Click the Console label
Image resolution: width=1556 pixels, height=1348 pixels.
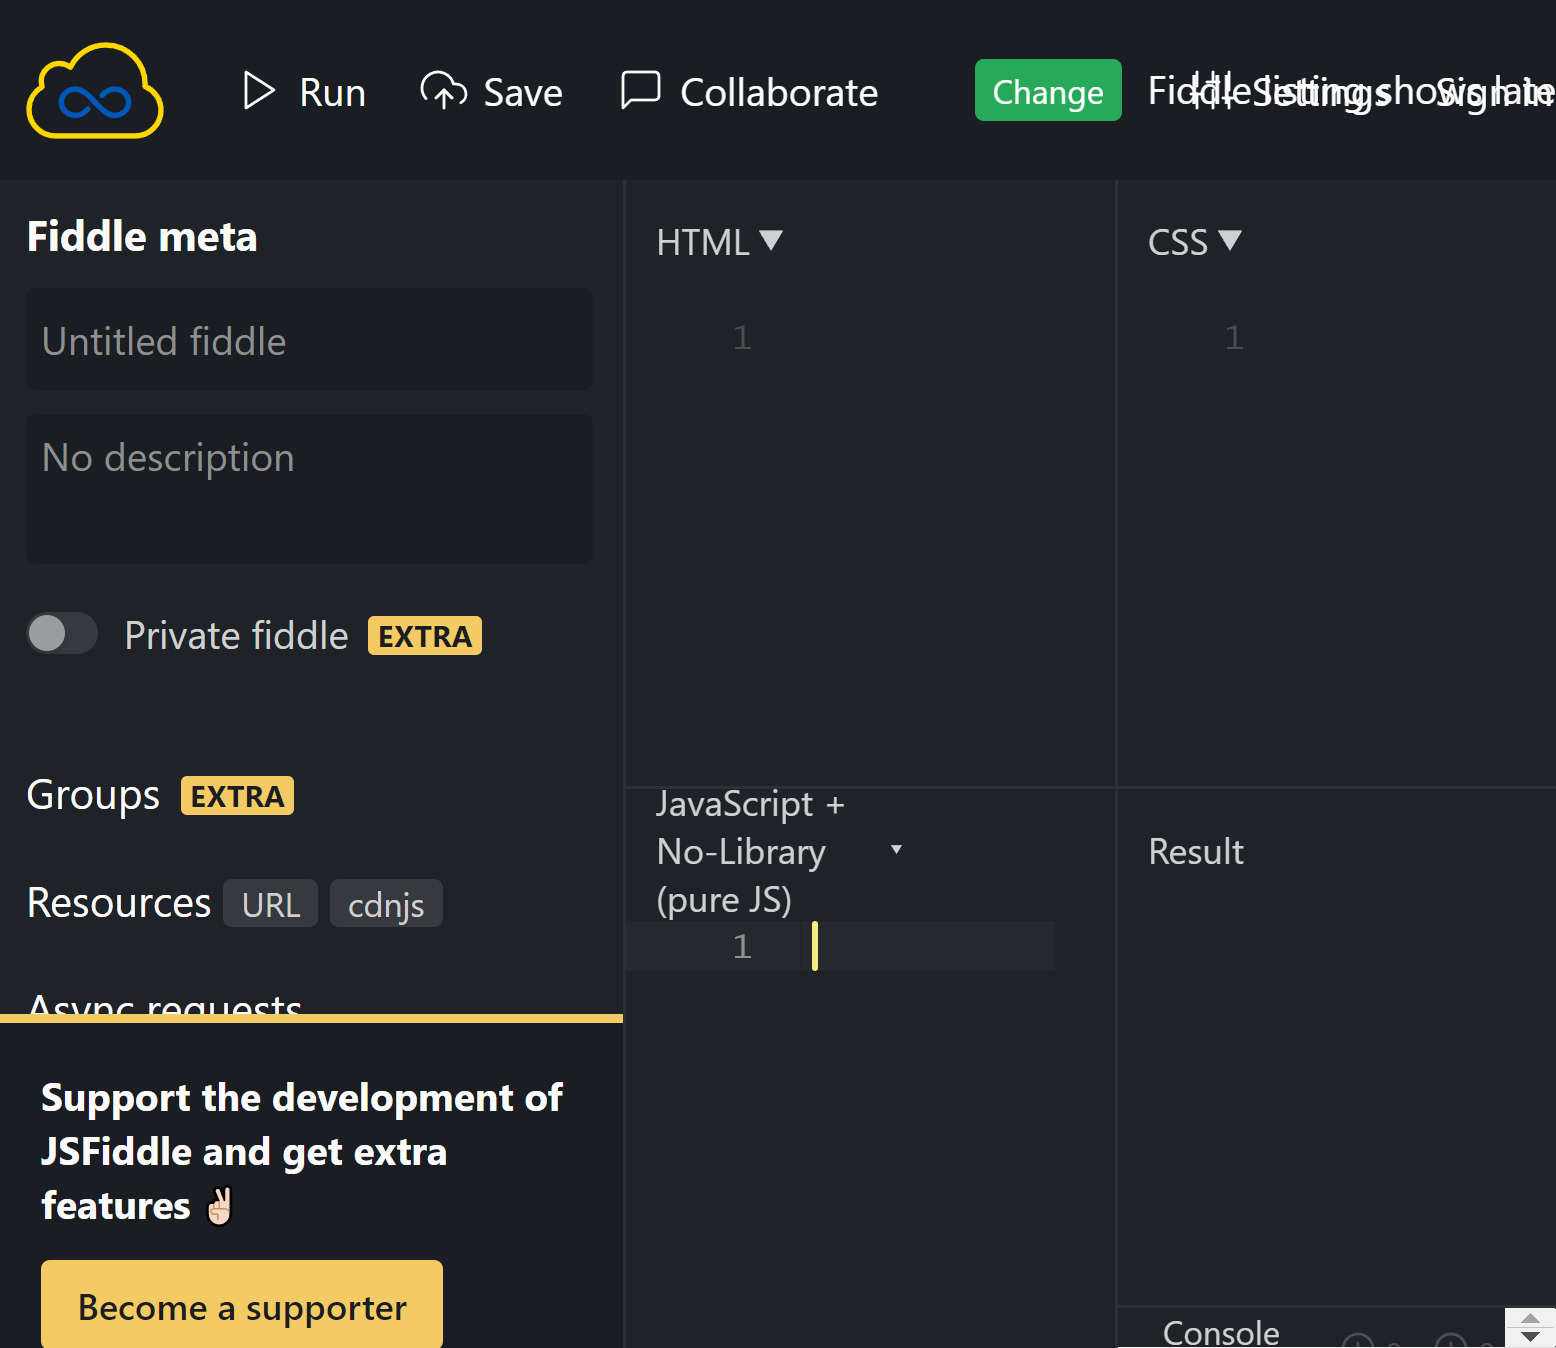tap(1221, 1333)
